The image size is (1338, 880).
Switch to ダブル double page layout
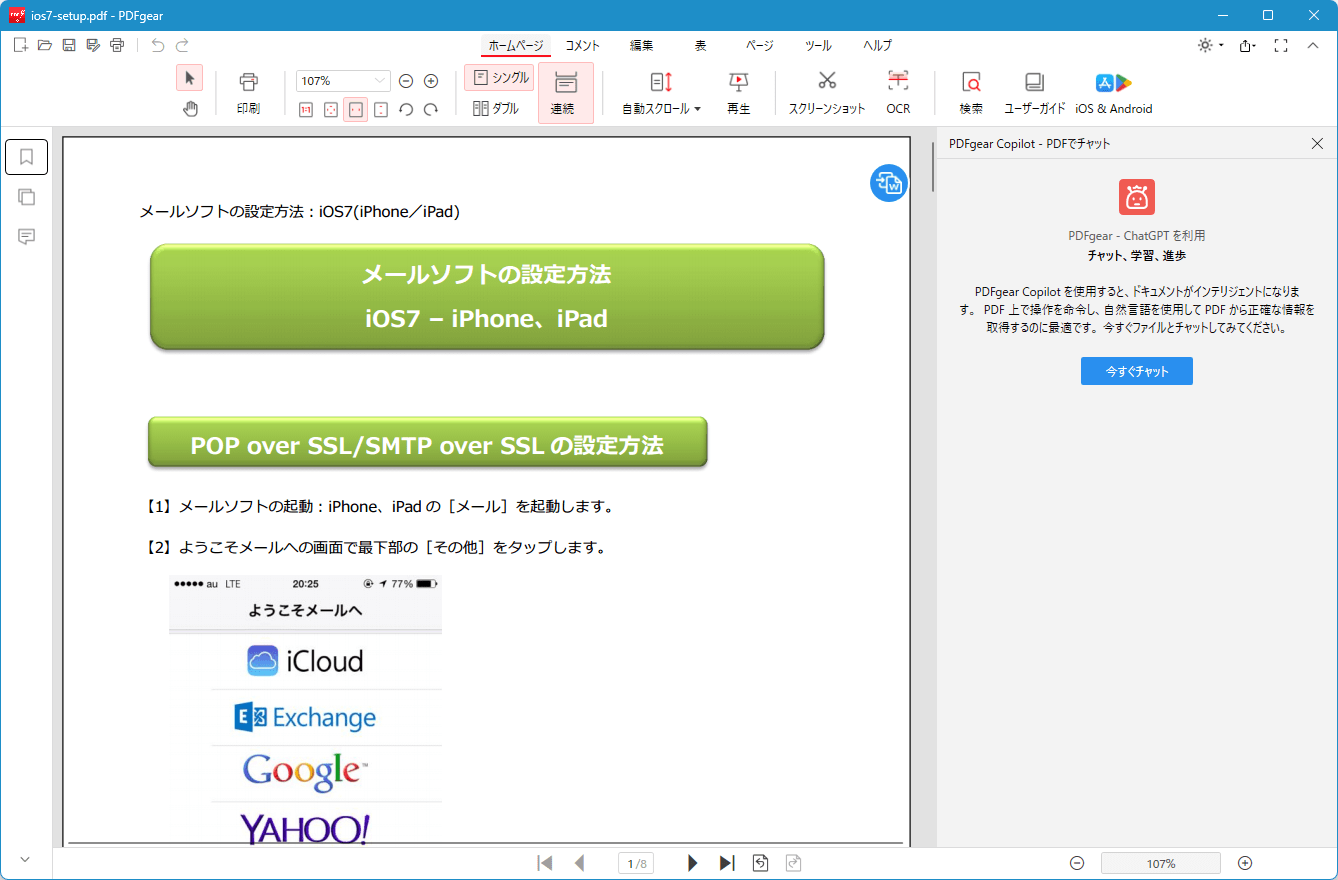click(x=496, y=108)
